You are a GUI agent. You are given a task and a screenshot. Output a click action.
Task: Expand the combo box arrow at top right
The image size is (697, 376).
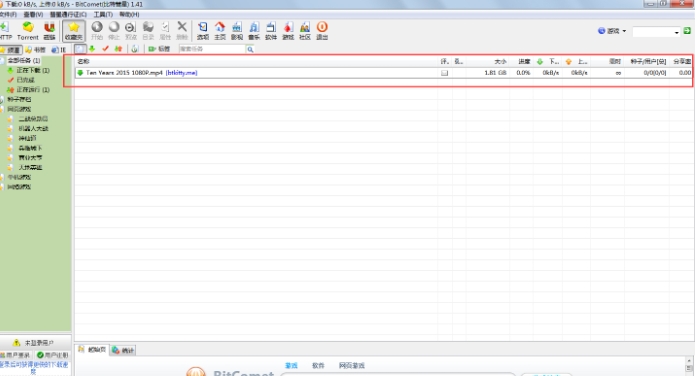[x=677, y=32]
